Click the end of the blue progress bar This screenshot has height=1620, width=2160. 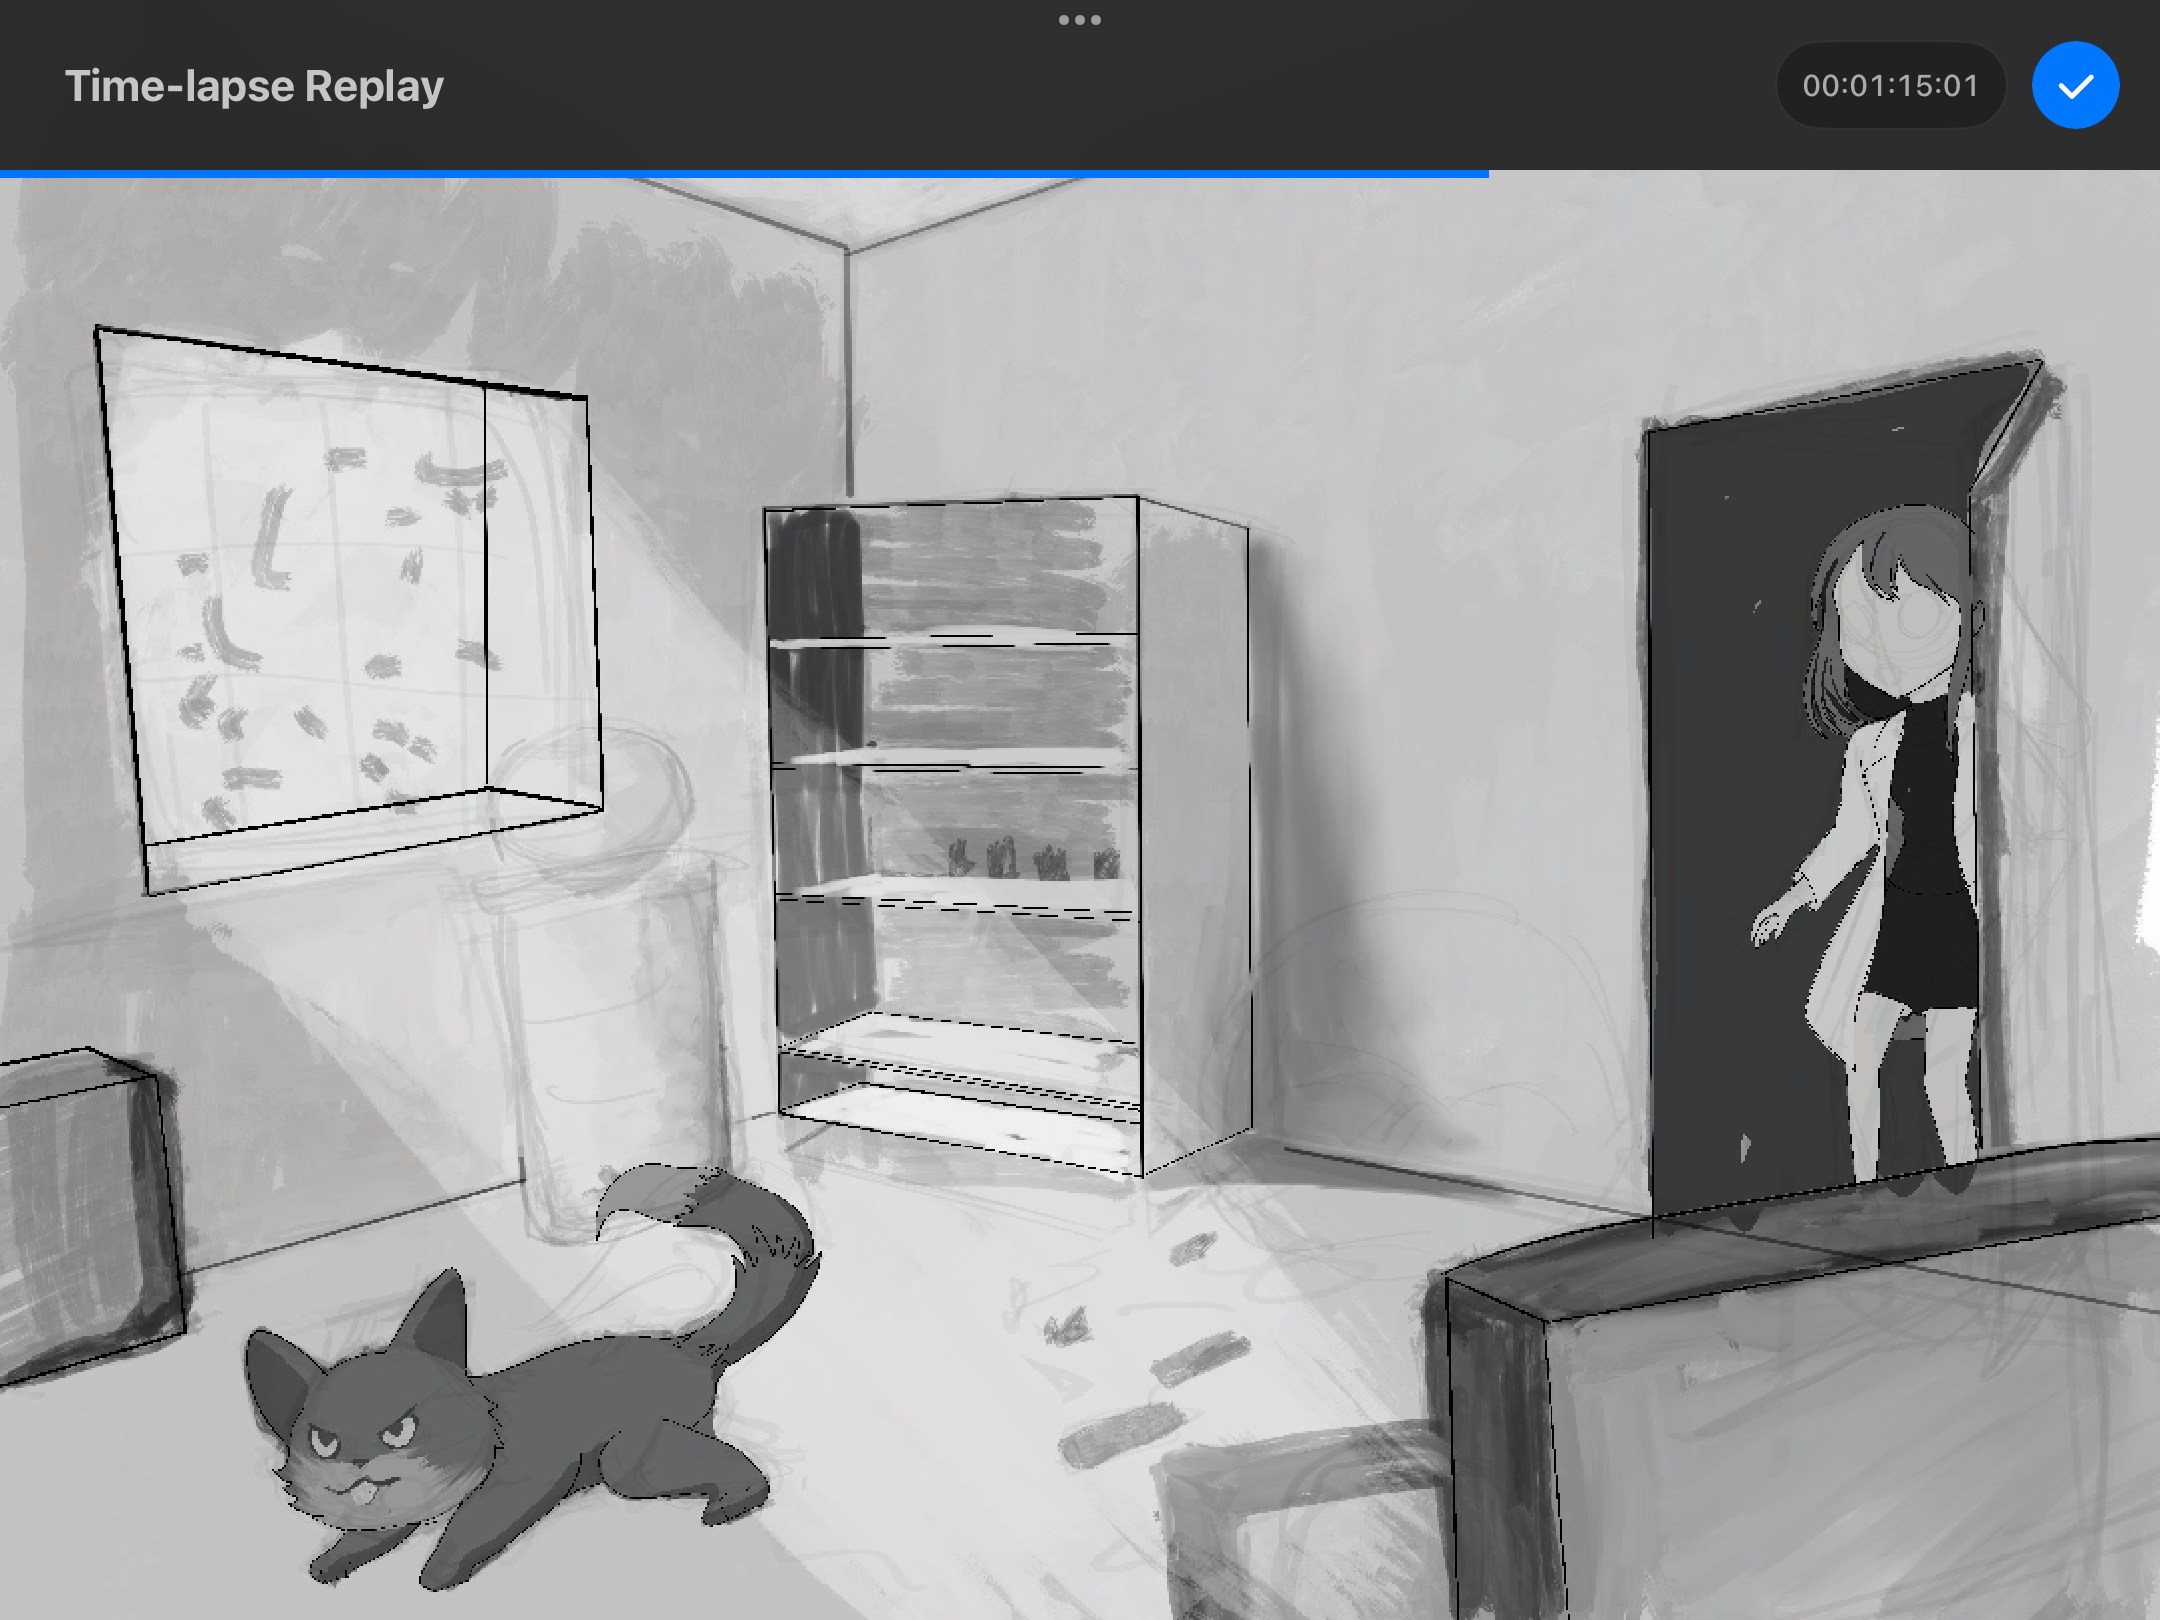[1486, 174]
